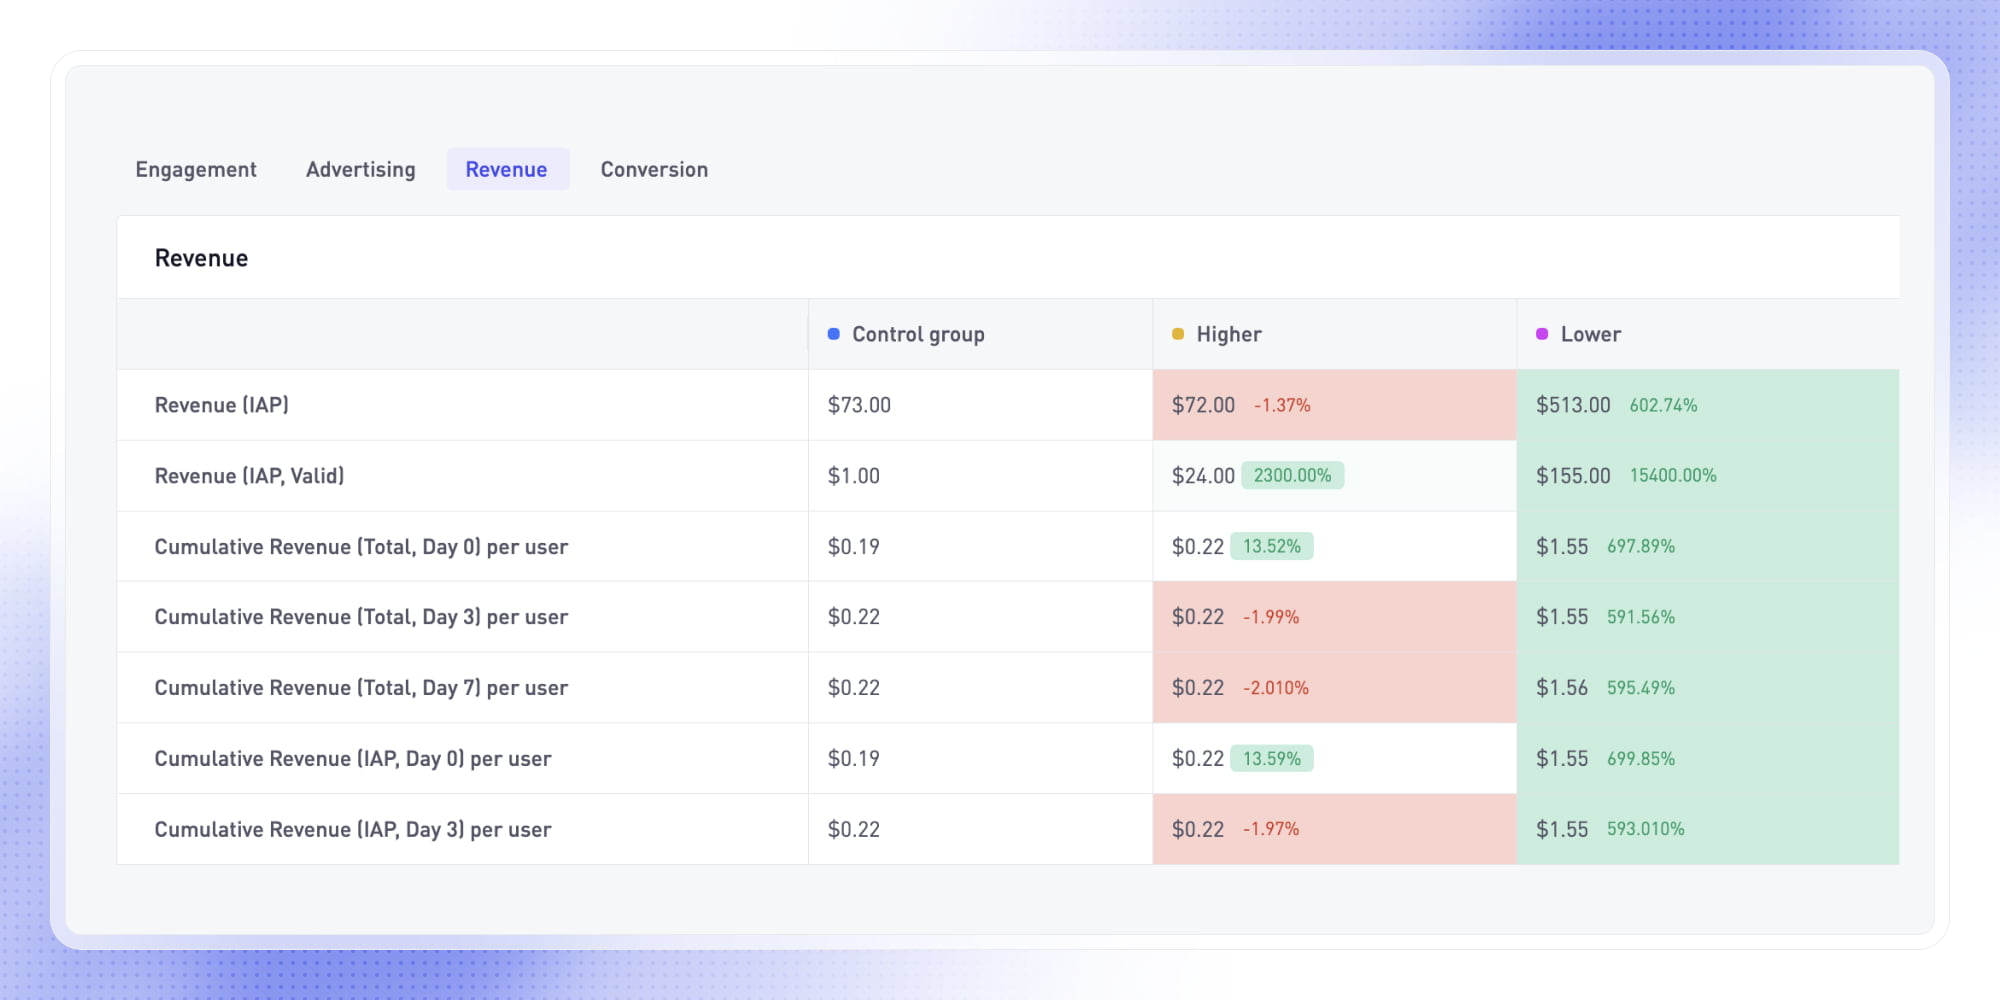This screenshot has width=2000, height=1000.
Task: Switch to the Engagement tab
Action: pyautogui.click(x=196, y=169)
